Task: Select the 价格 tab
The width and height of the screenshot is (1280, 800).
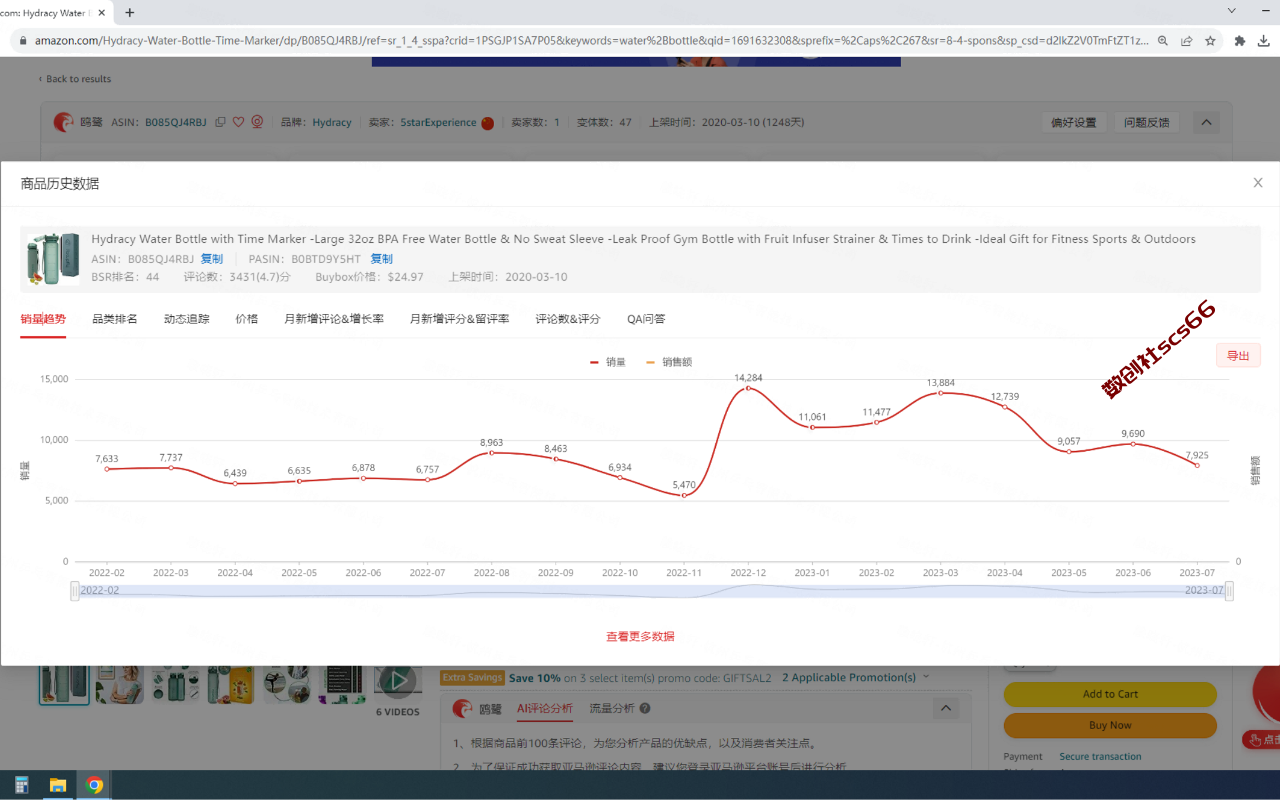Action: 247,319
